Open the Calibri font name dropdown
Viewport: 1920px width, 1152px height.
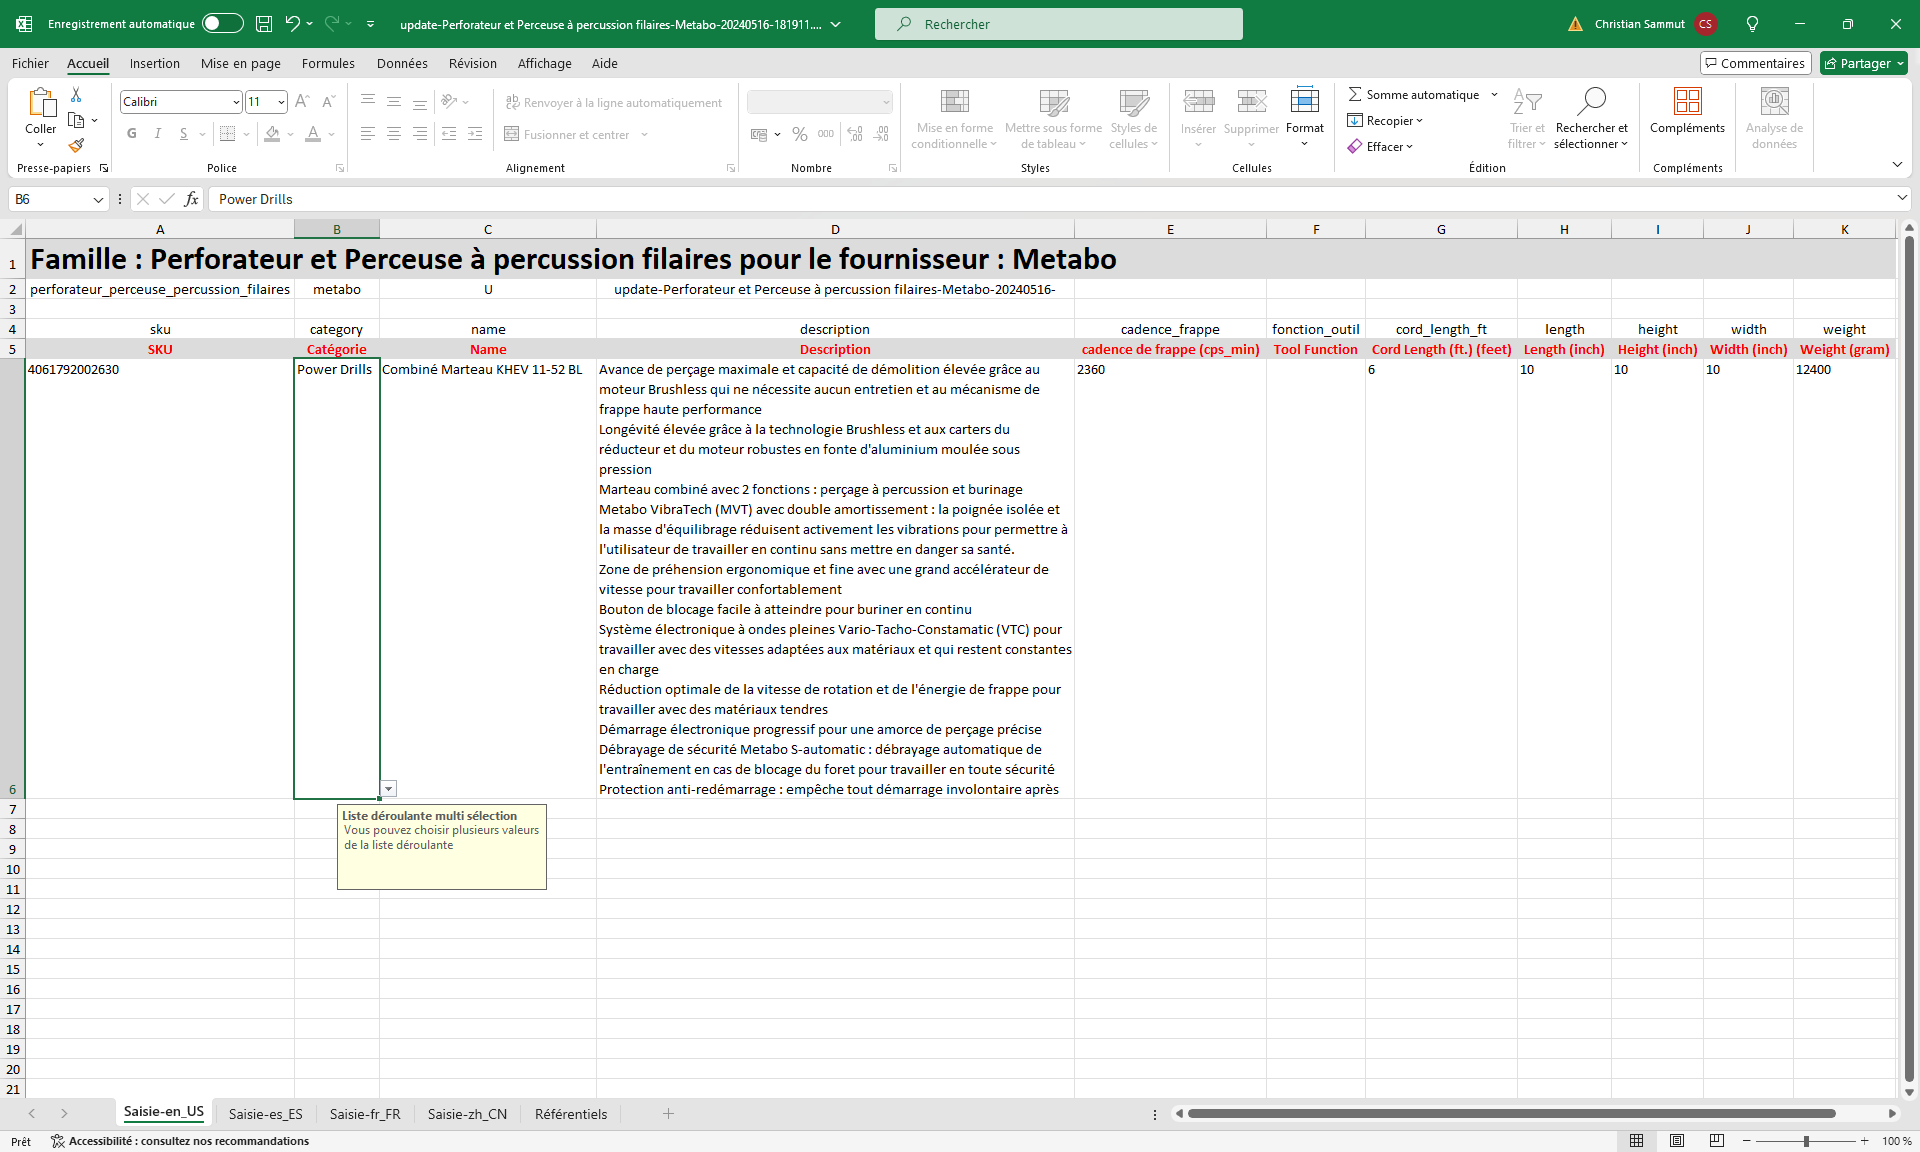coord(236,102)
